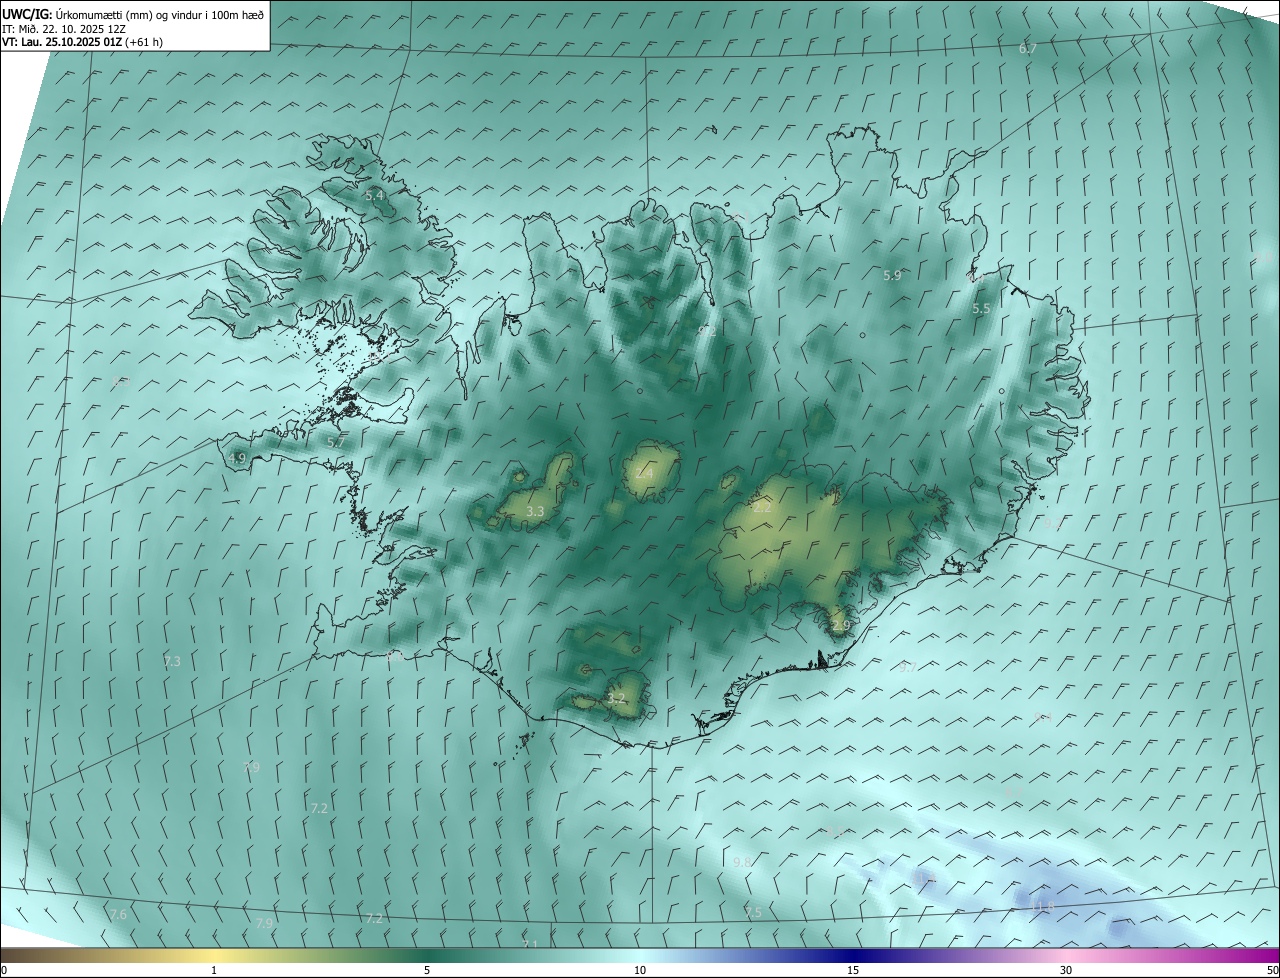Click the "1" tick on the color scale
Image resolution: width=1280 pixels, height=978 pixels.
click(x=214, y=970)
